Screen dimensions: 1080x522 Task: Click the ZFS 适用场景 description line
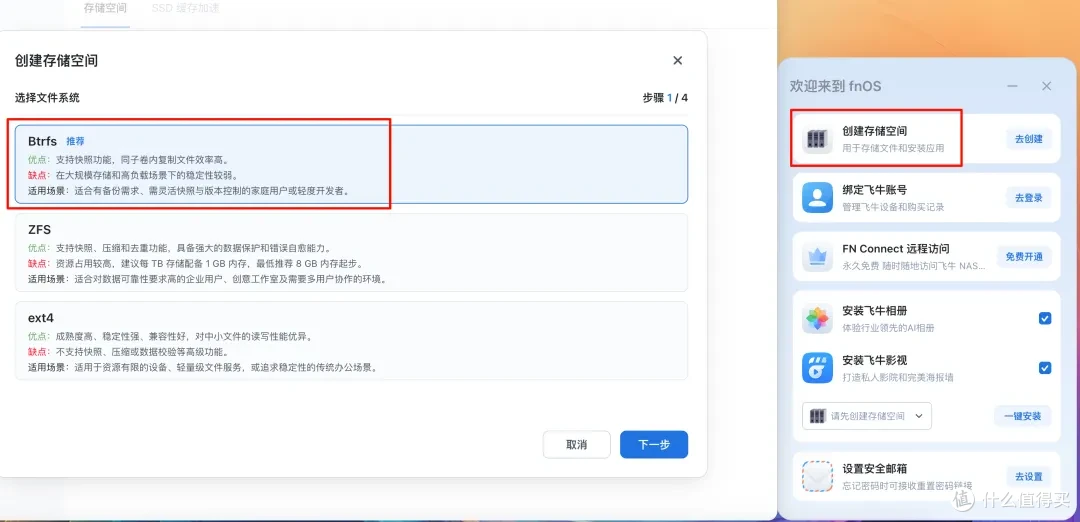[x=207, y=280]
